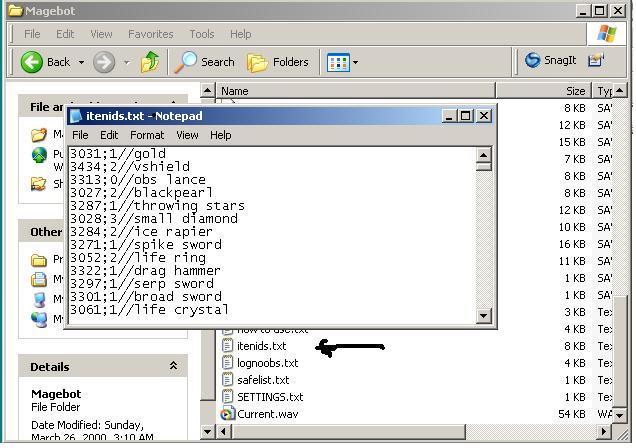Sort files by Size column header
The height and width of the screenshot is (448, 636).
(x=544, y=91)
